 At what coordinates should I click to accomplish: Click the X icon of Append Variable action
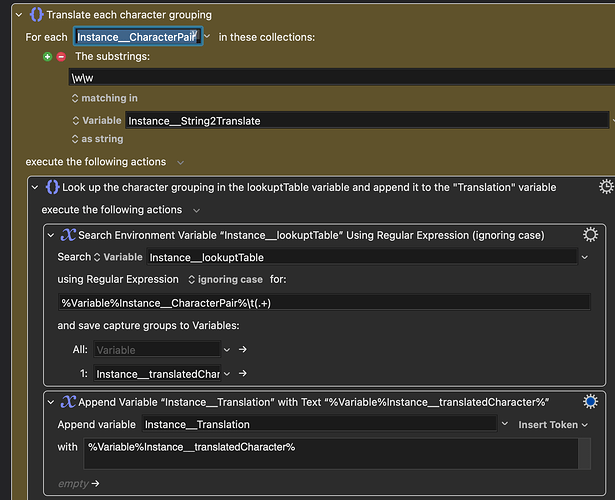tap(68, 402)
